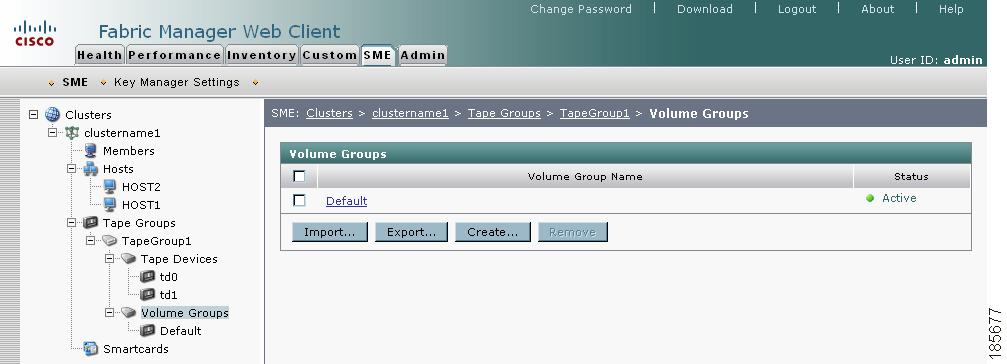Click the Tape Devices drive icon

[x=128, y=259]
